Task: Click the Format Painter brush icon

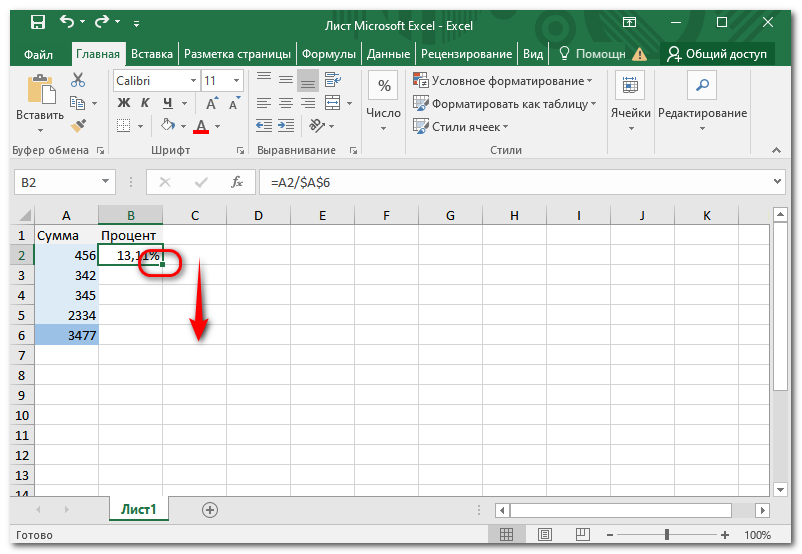Action: tap(78, 125)
